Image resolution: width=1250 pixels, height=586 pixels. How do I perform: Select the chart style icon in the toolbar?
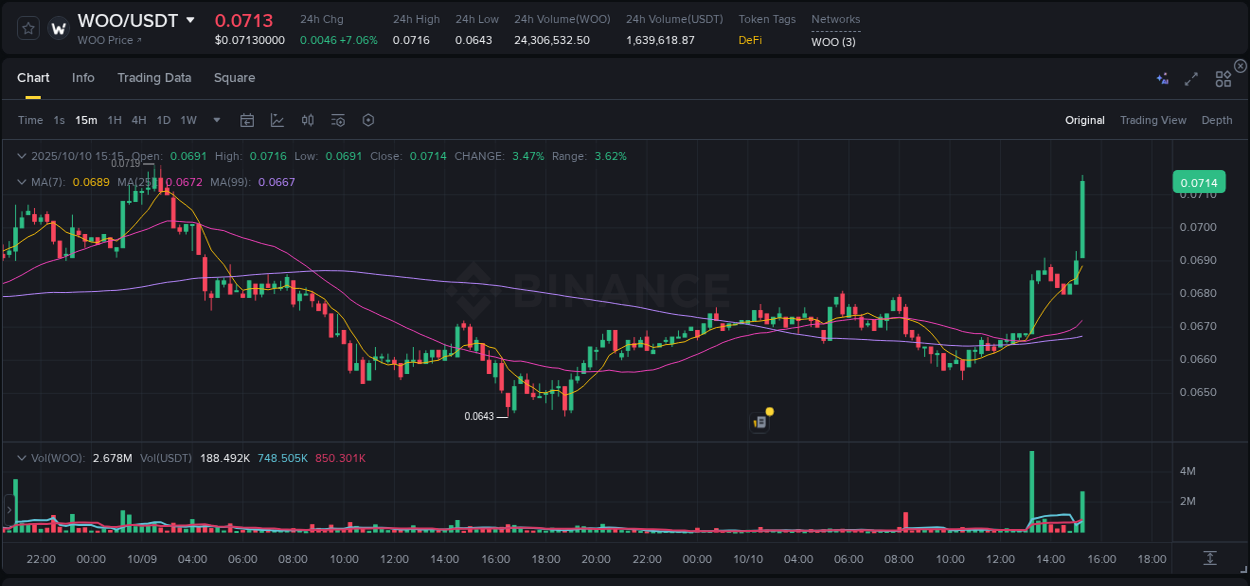coord(277,120)
